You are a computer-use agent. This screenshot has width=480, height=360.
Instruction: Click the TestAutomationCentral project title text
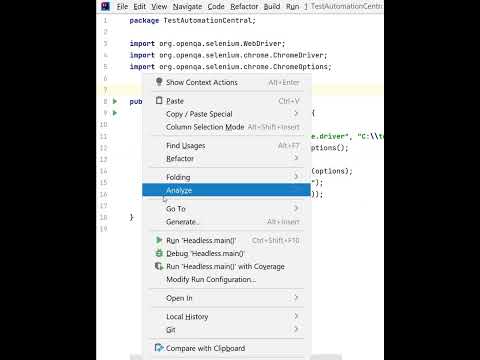click(347, 6)
